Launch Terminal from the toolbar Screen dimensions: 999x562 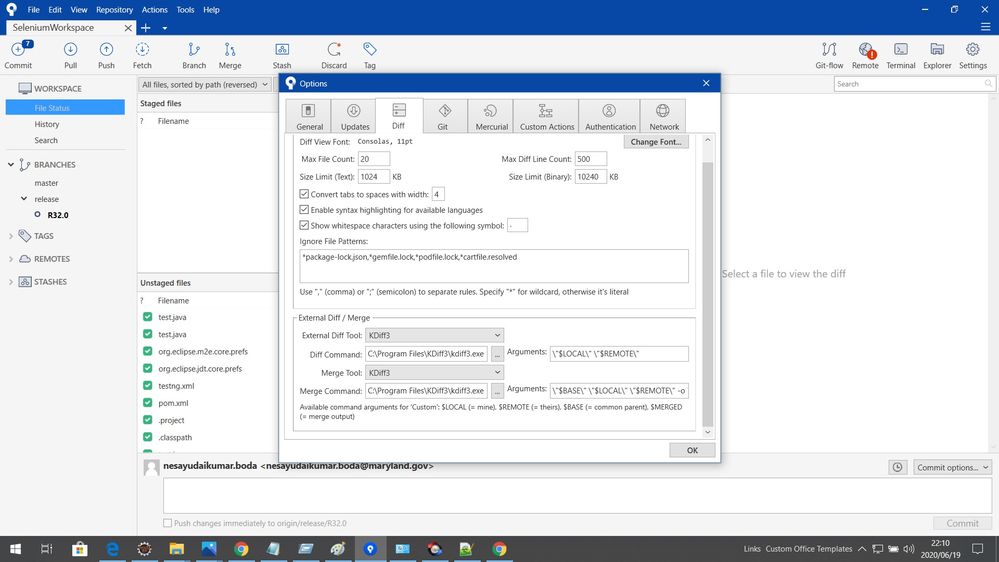[x=901, y=54]
